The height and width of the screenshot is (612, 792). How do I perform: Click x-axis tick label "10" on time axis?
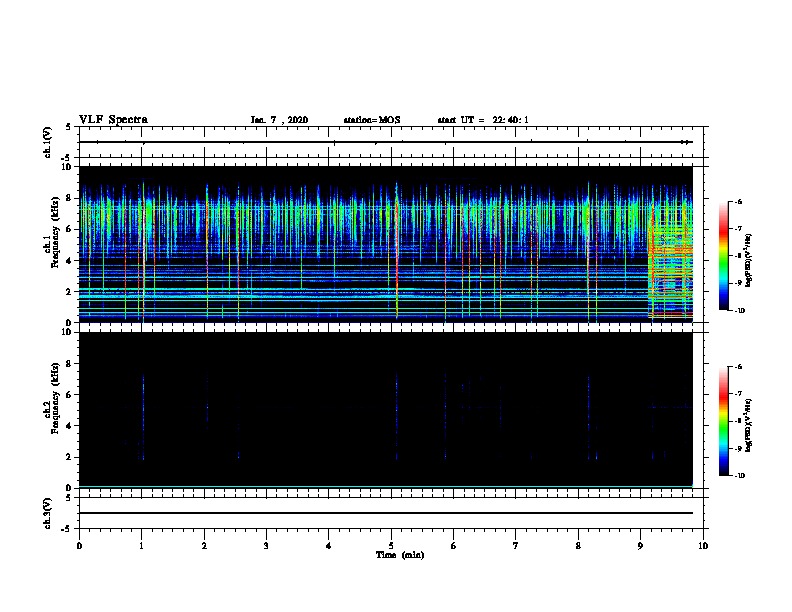703,546
